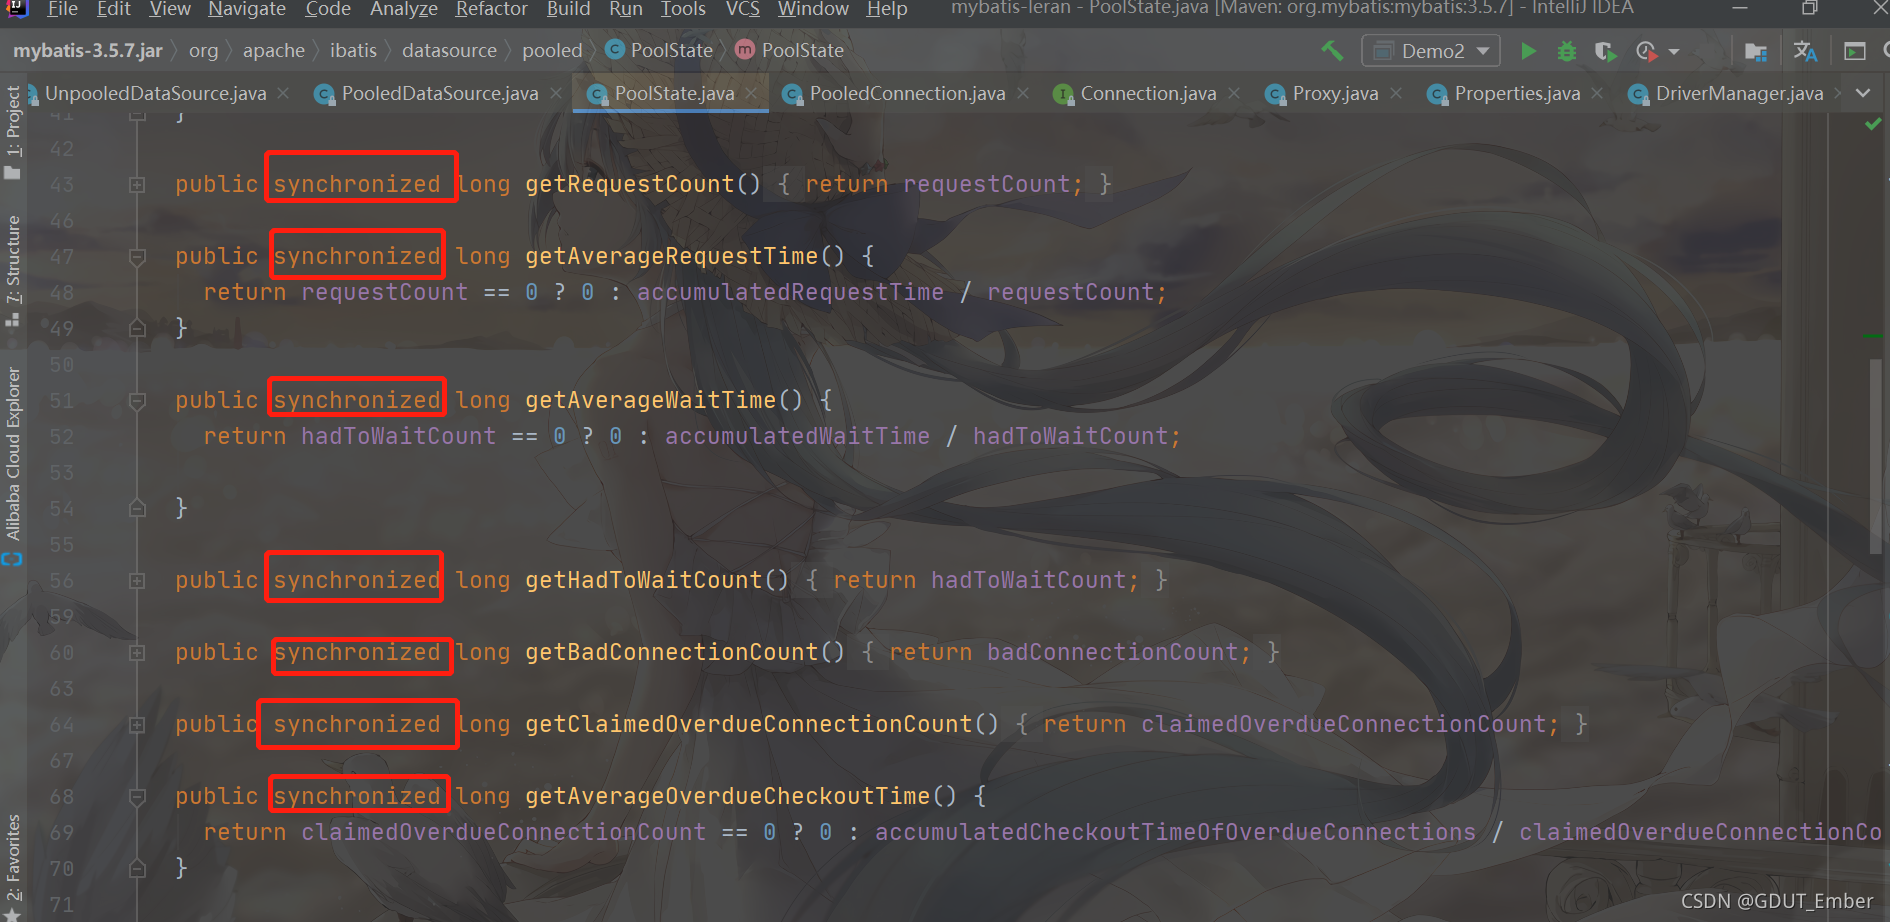Switch to Properties.java tab
Image resolution: width=1890 pixels, height=922 pixels.
click(x=1516, y=93)
